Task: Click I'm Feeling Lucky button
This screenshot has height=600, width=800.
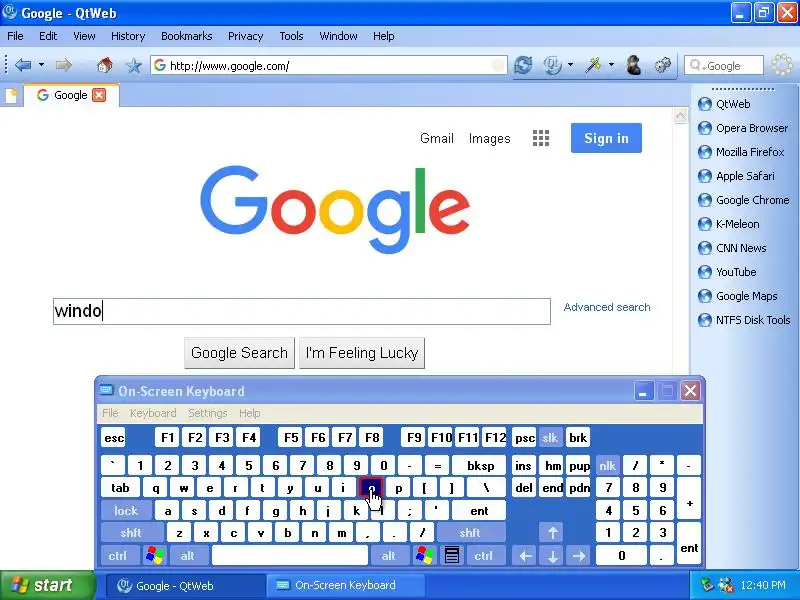Action: pos(362,353)
